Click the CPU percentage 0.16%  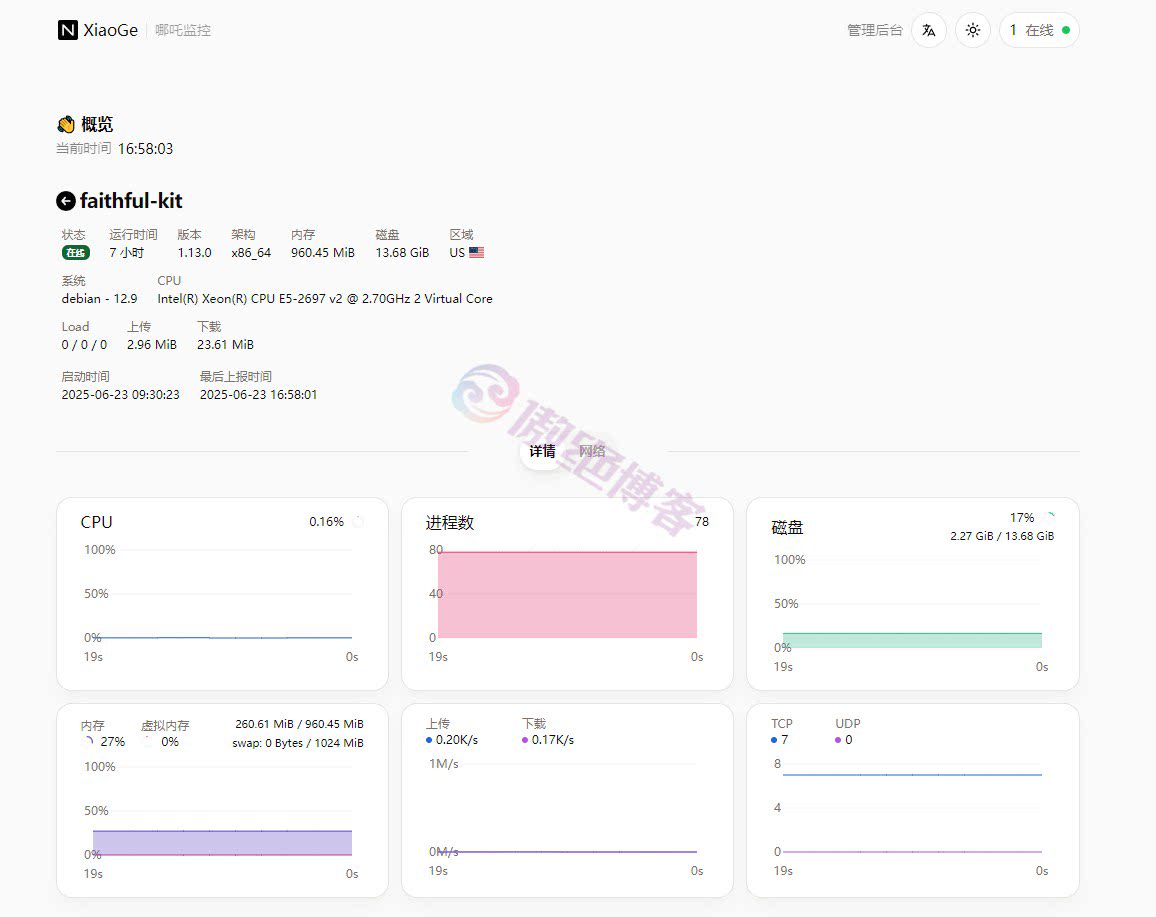click(x=327, y=522)
